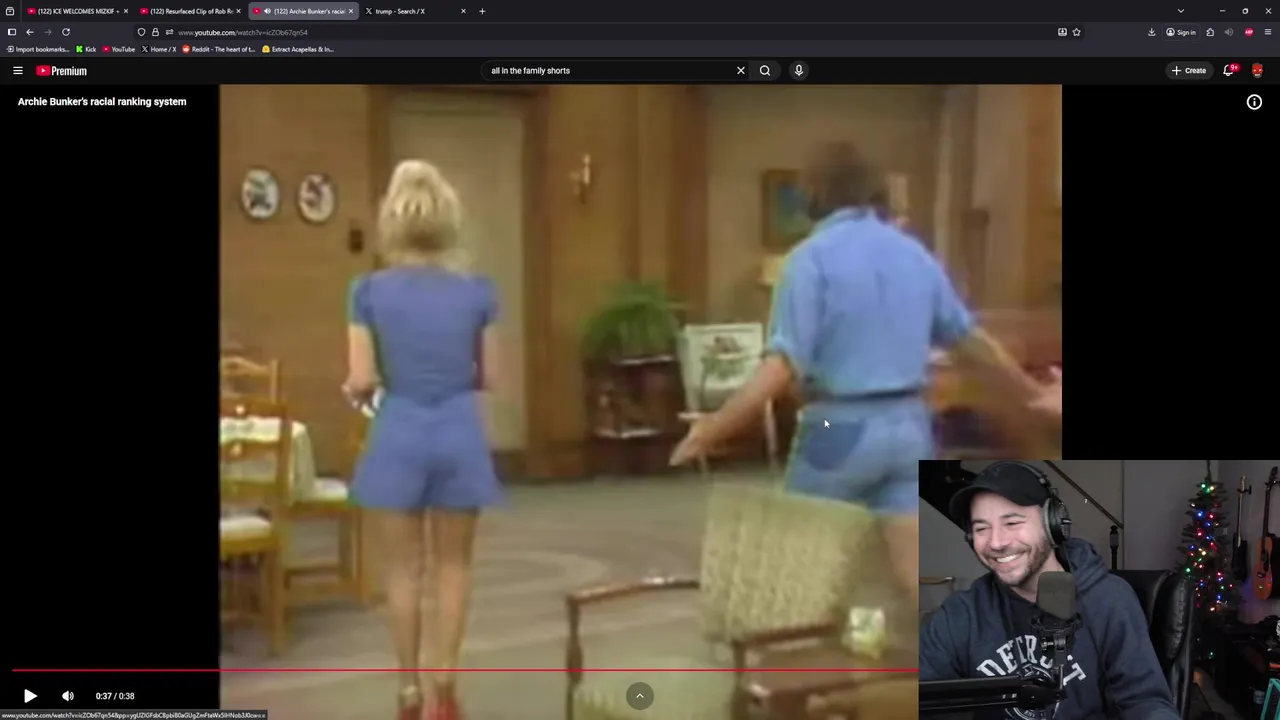Open the Create menu
The height and width of the screenshot is (720, 1280).
click(x=1189, y=71)
